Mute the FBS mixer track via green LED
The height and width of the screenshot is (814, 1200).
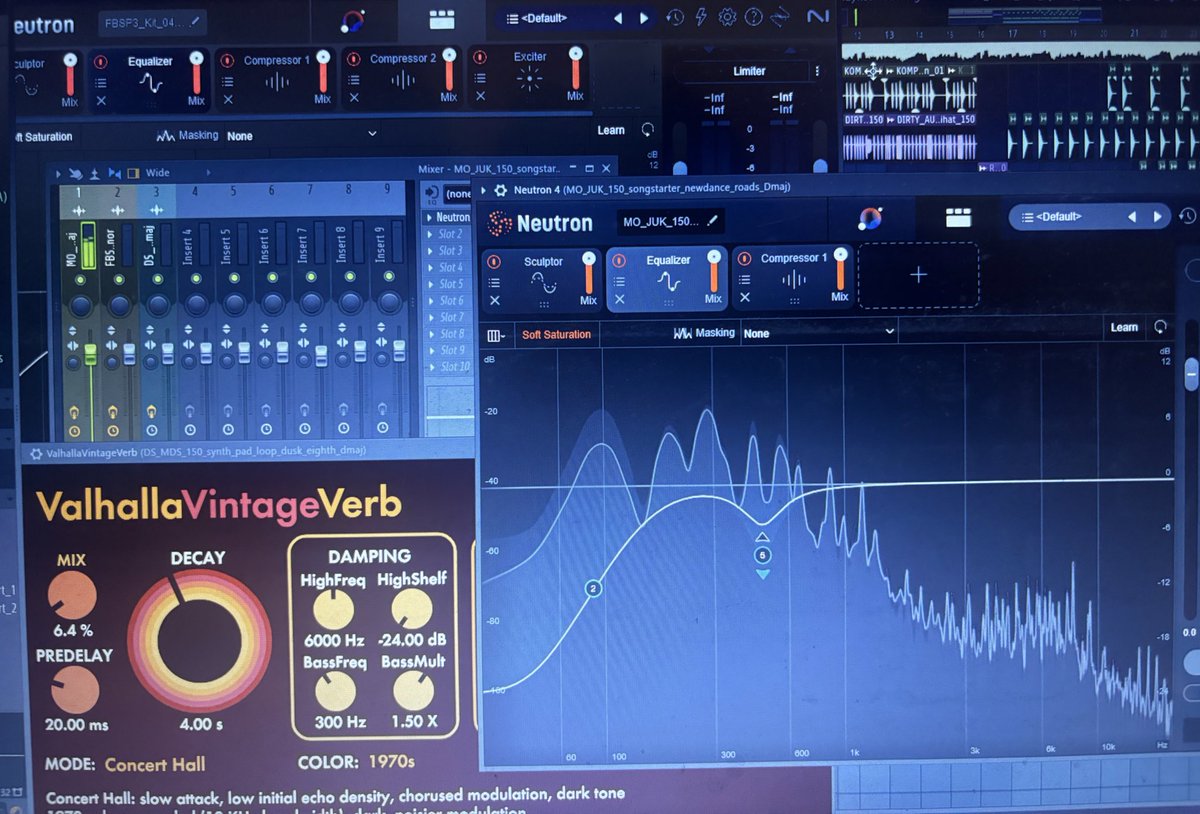tap(118, 279)
